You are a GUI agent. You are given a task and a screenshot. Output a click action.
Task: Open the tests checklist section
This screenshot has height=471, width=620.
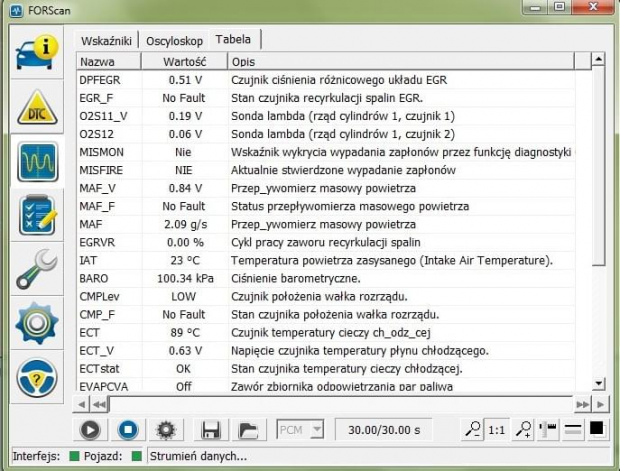(38, 216)
